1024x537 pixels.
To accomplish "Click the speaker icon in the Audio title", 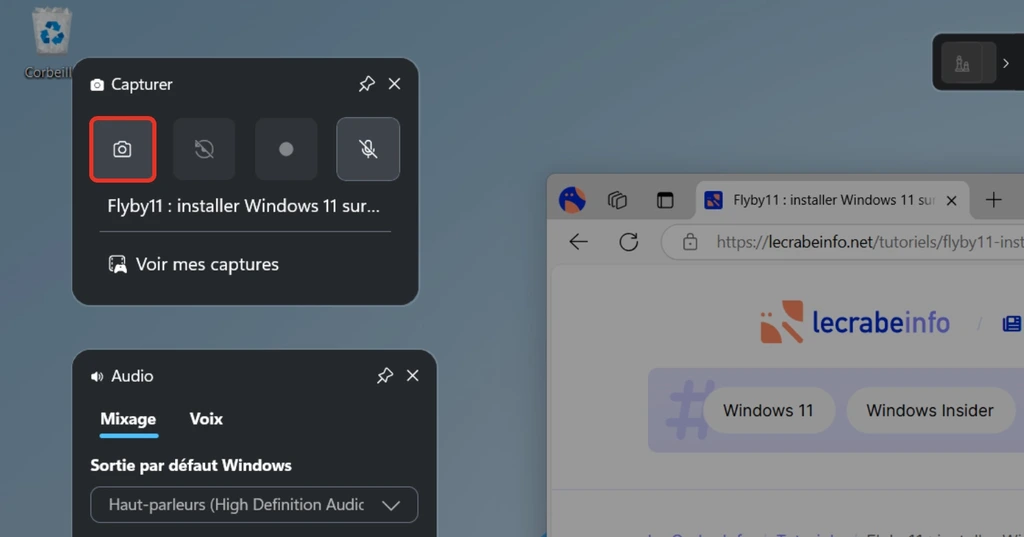I will [97, 376].
